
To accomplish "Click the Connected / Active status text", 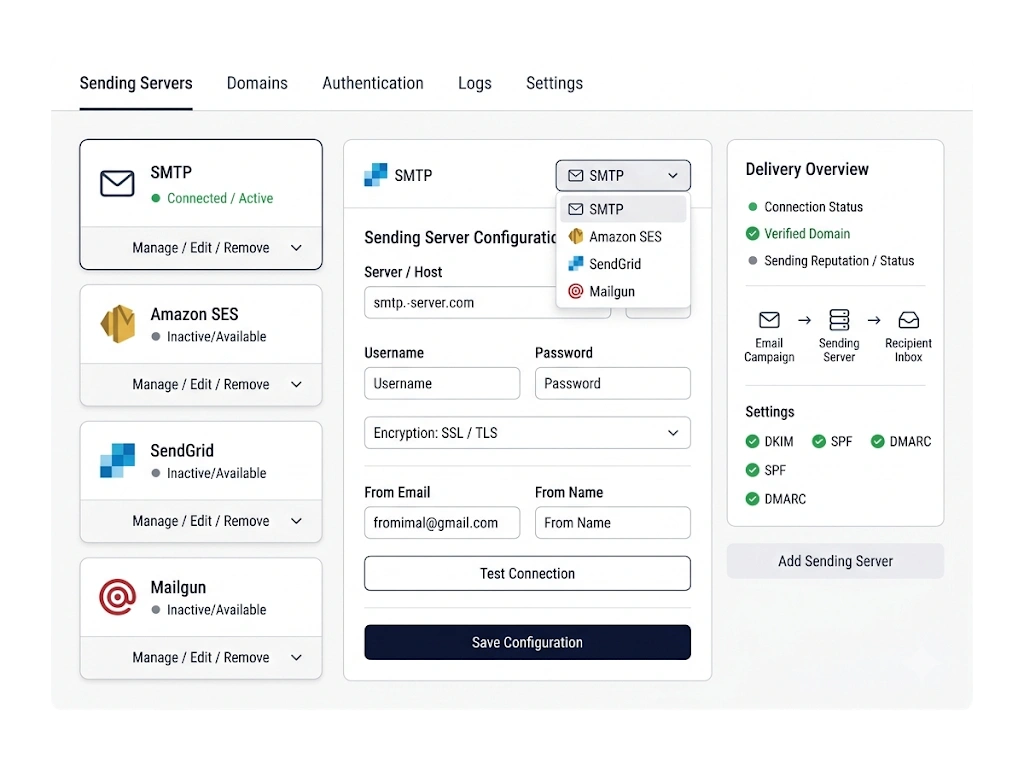I will coord(220,198).
